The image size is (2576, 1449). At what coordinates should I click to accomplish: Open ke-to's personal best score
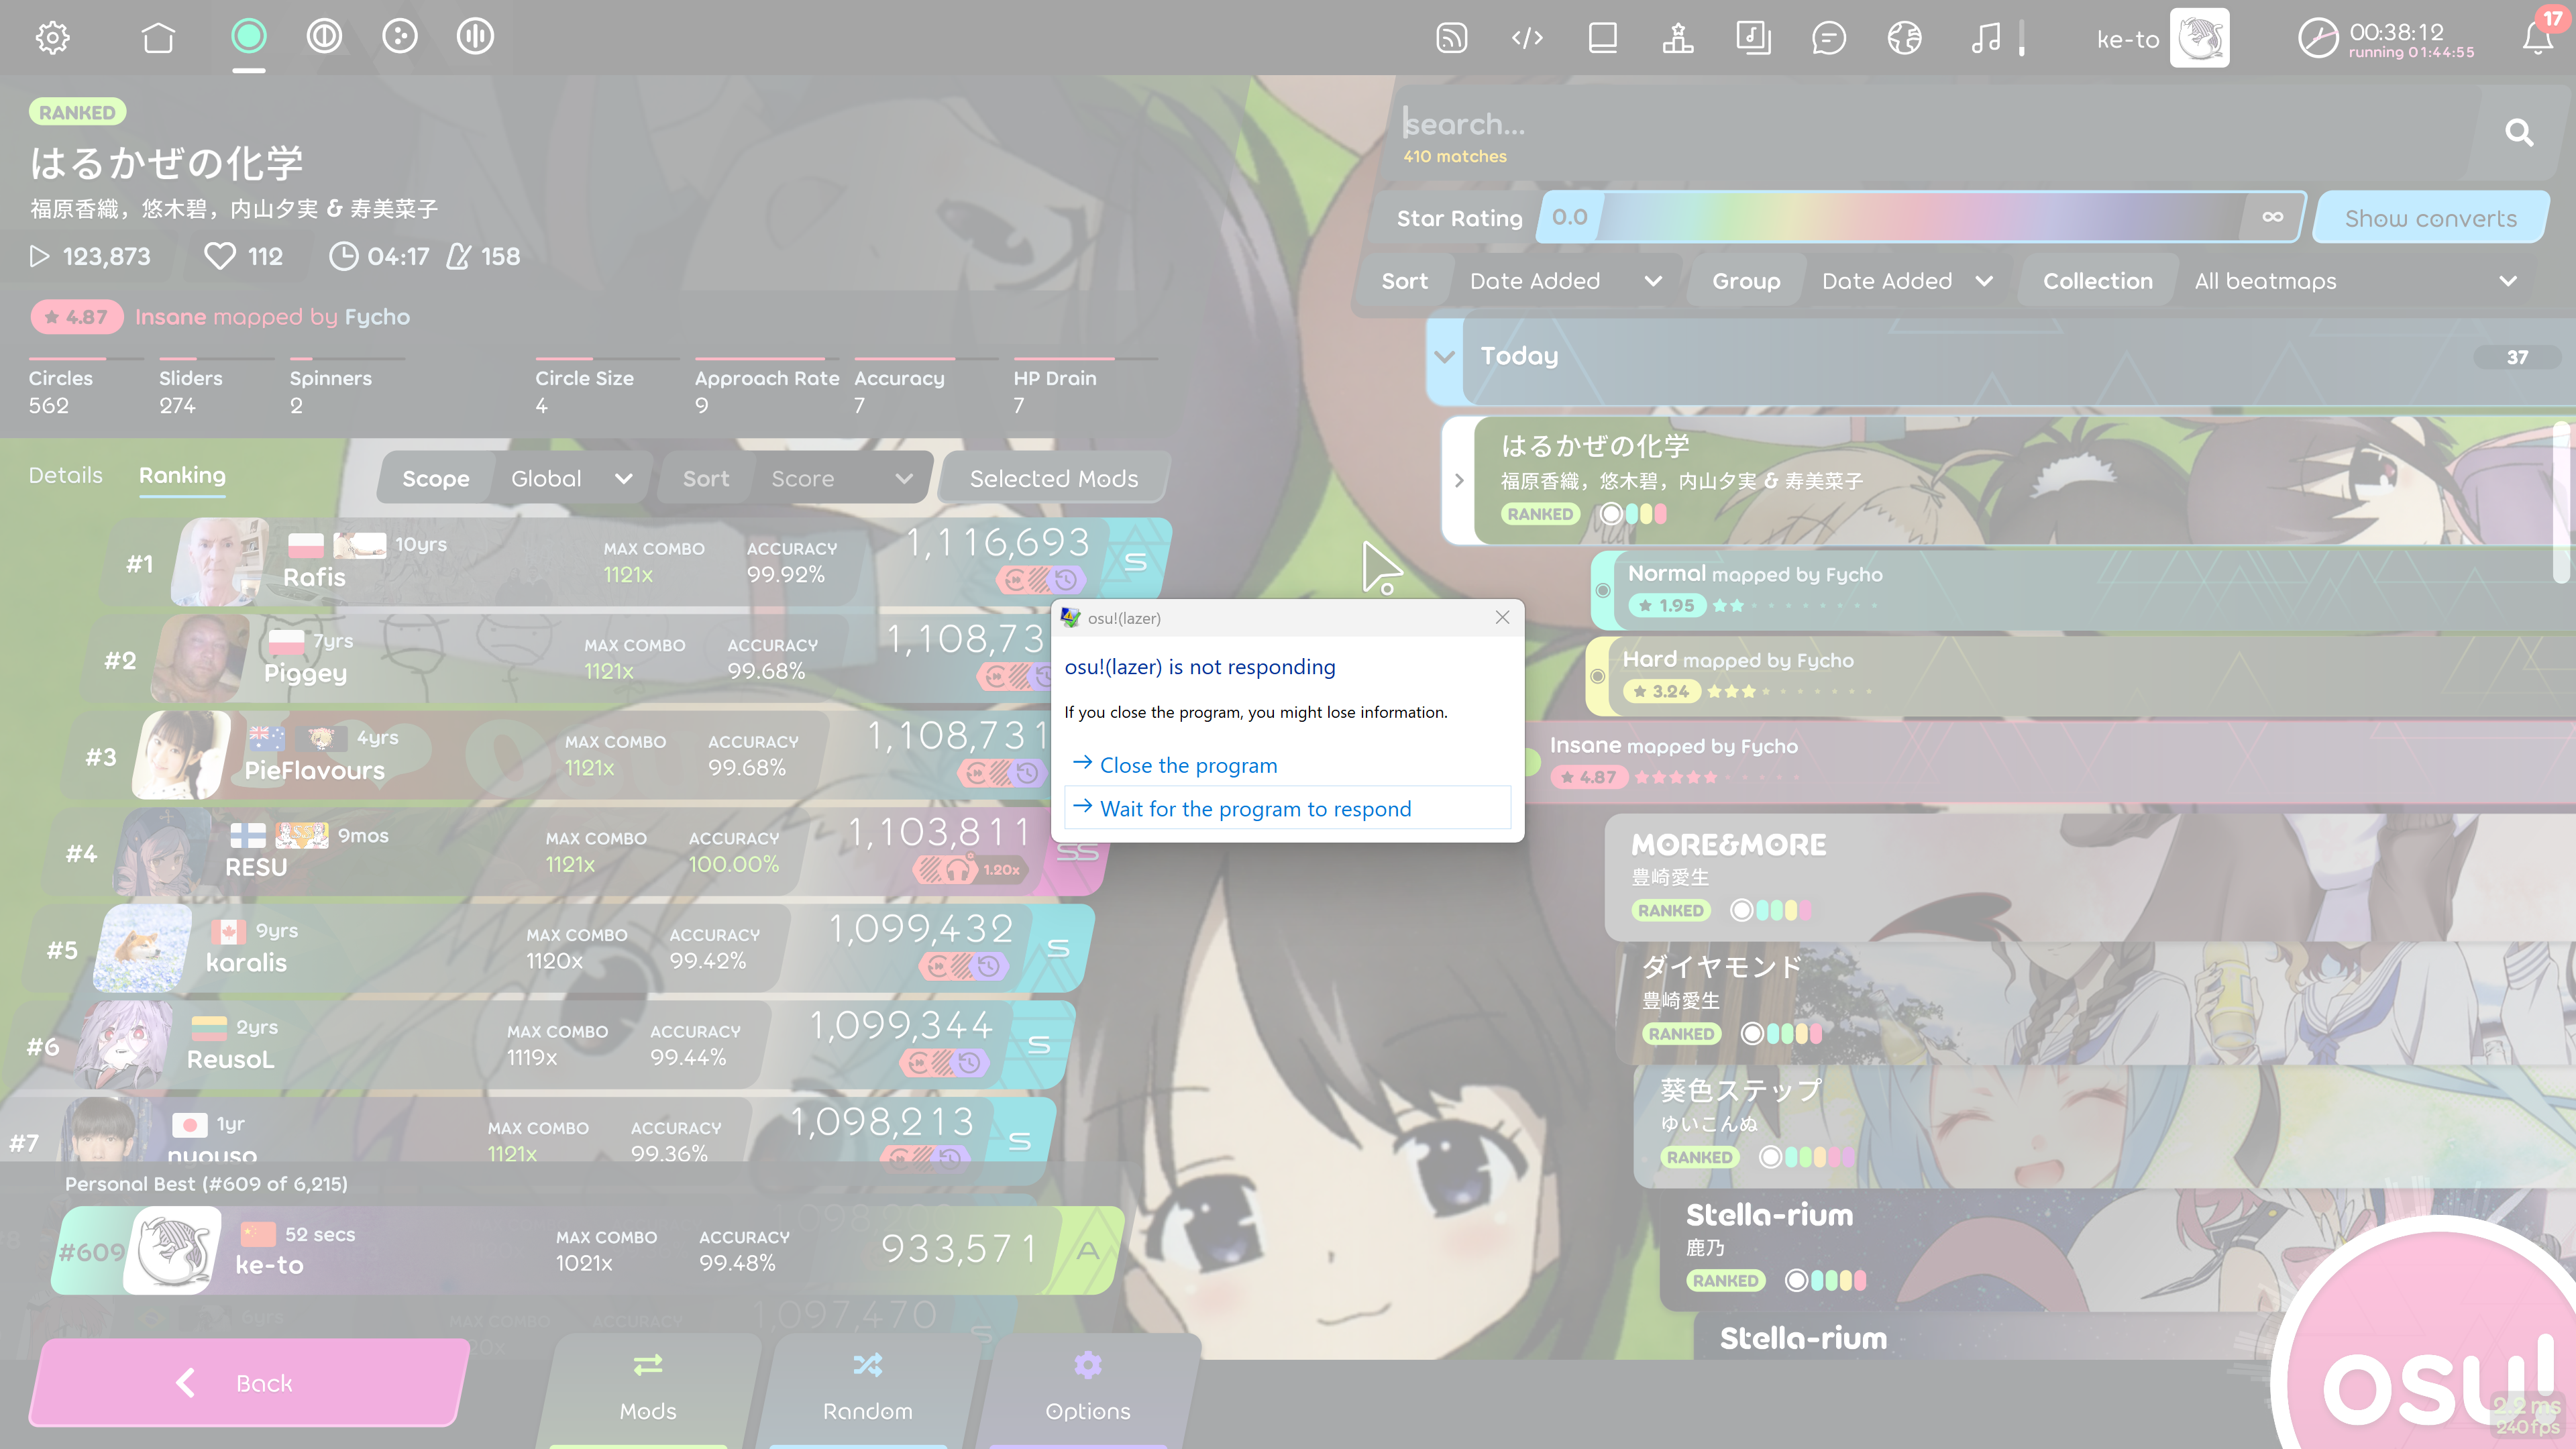coord(588,1250)
